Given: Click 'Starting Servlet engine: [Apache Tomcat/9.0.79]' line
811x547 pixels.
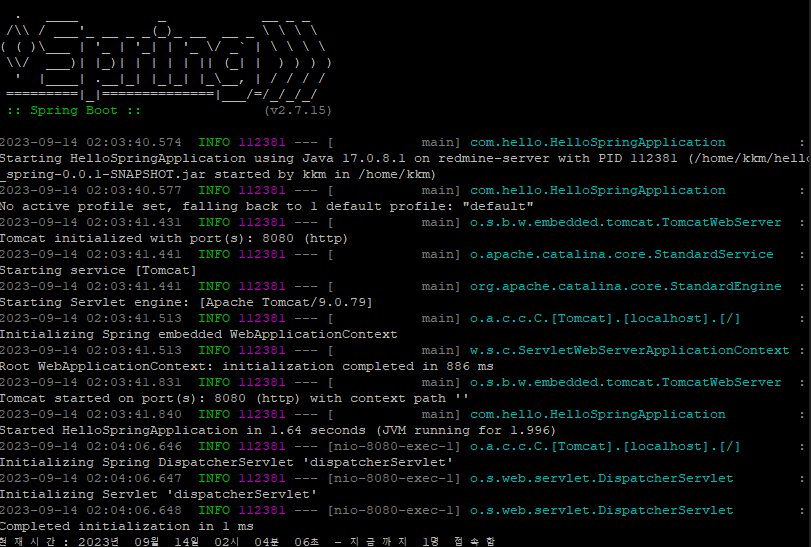Looking at the screenshot, I should click(x=186, y=302).
